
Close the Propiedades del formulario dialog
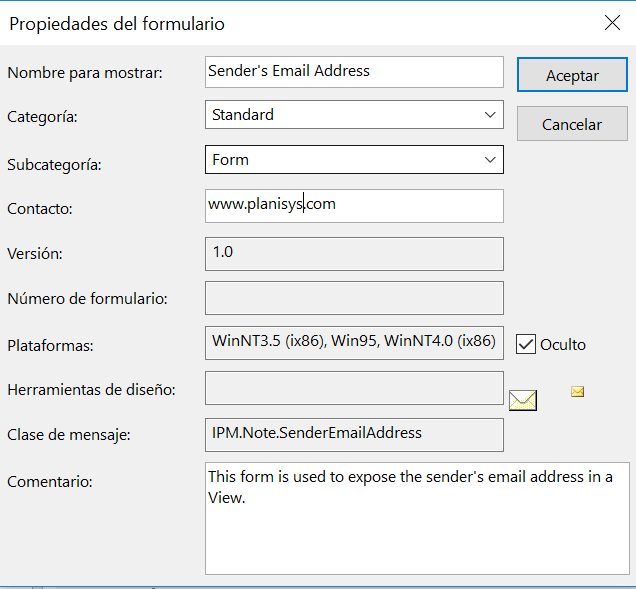click(x=612, y=23)
